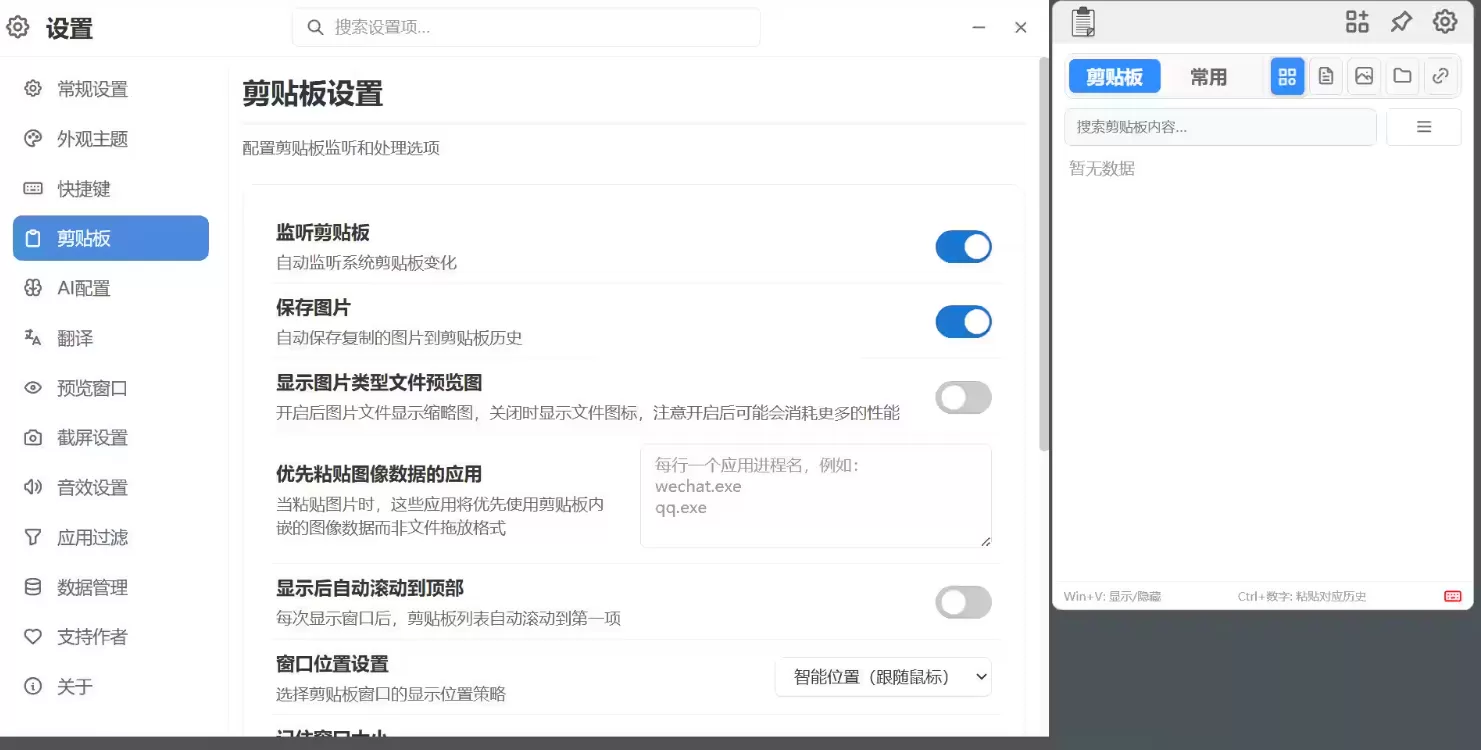Enable 显示图片类型文件预览图
Screen dimensions: 1481x750
click(x=963, y=397)
